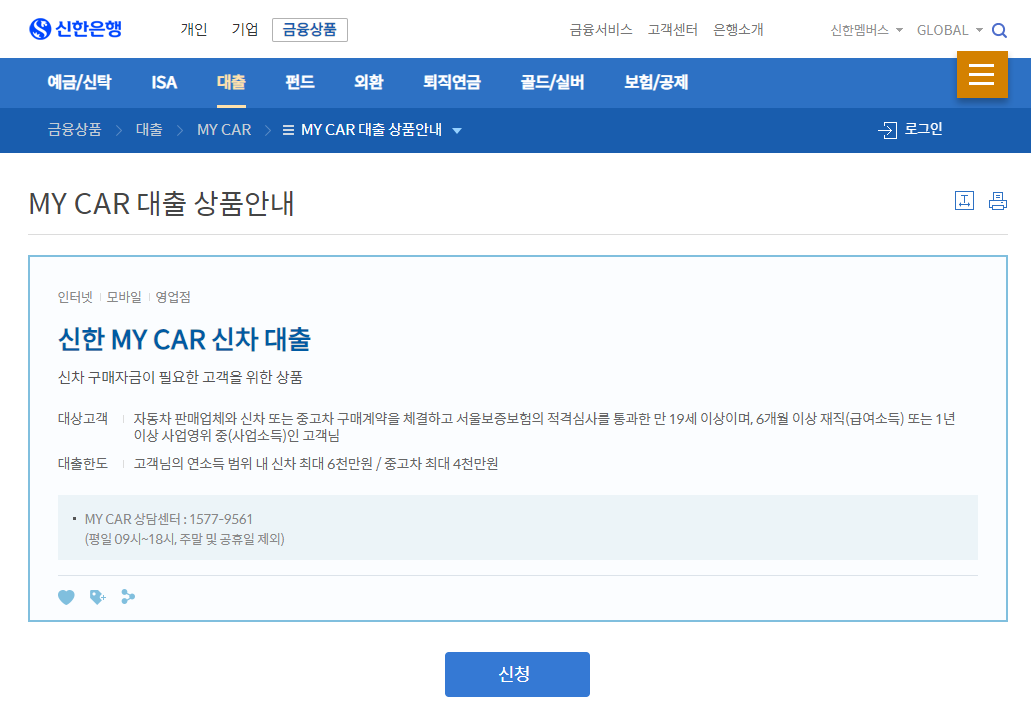This screenshot has width=1031, height=703.
Task: Open the ISA menu
Action: point(164,82)
